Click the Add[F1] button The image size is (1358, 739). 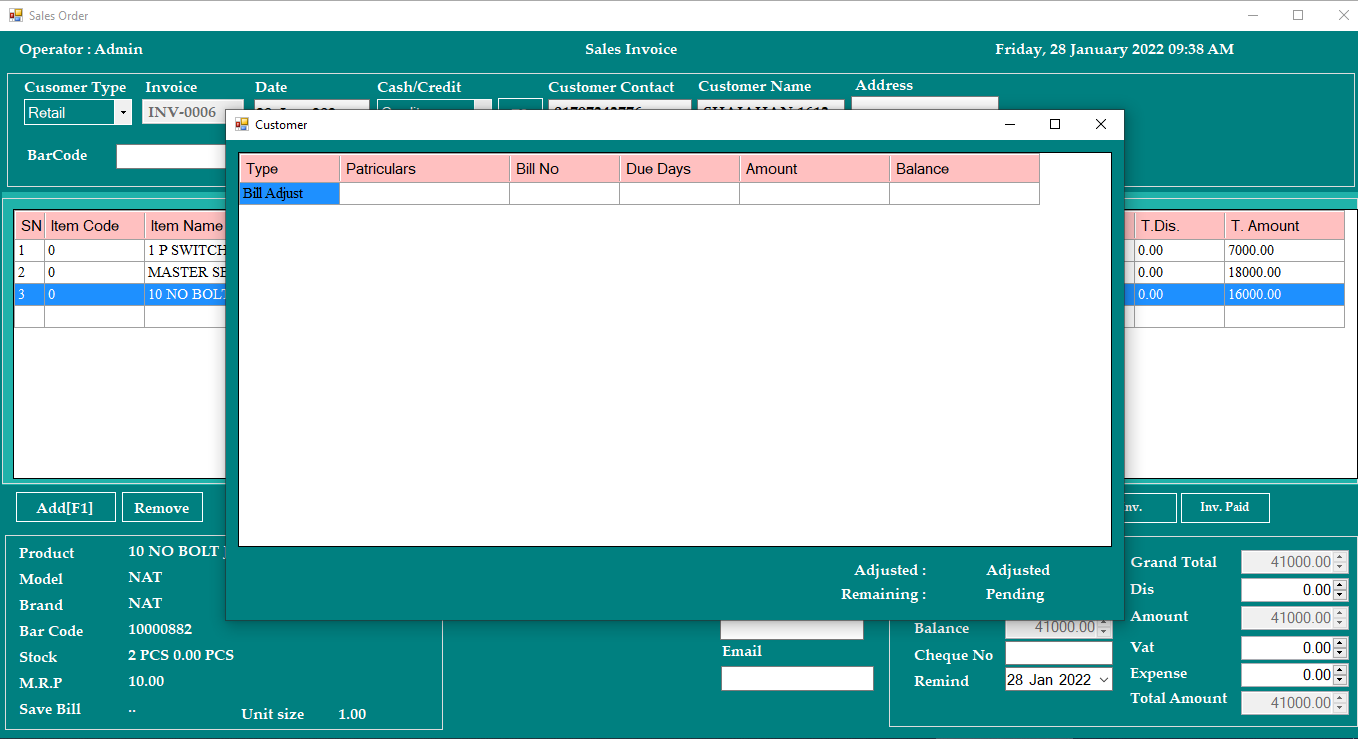pos(64,507)
